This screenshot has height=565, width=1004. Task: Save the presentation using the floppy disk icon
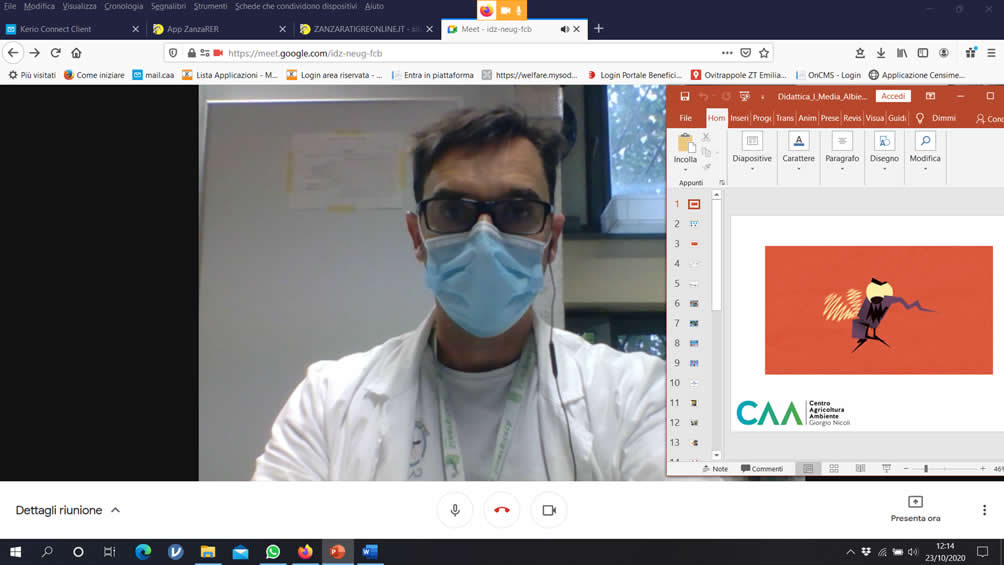[684, 97]
